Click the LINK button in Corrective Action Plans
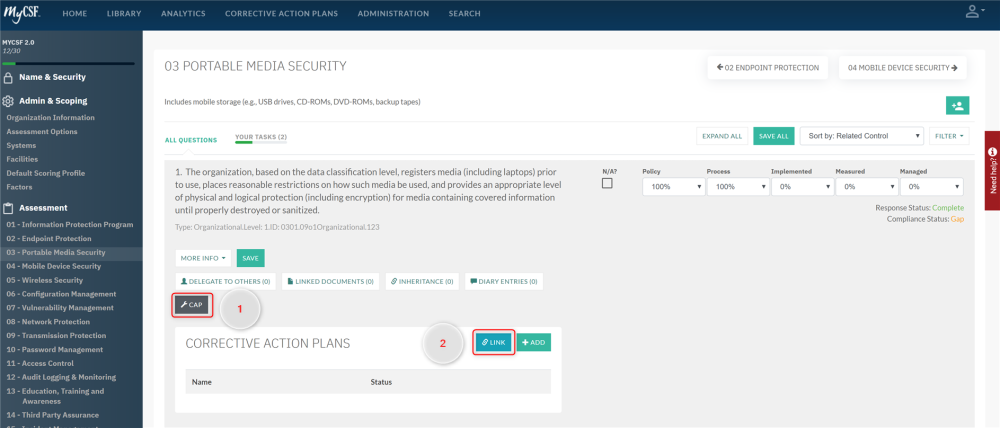The height and width of the screenshot is (428, 1000). [x=494, y=343]
